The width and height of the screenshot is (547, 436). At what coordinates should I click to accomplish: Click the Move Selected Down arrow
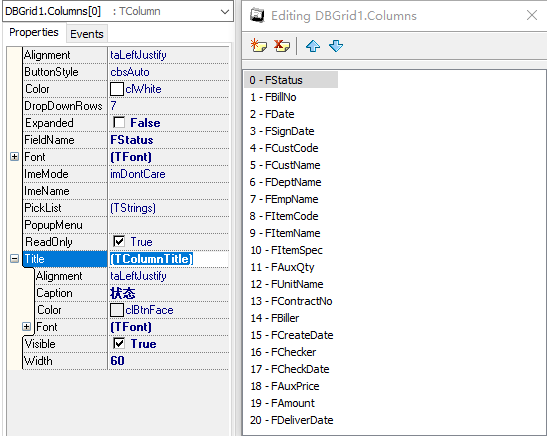[x=336, y=46]
